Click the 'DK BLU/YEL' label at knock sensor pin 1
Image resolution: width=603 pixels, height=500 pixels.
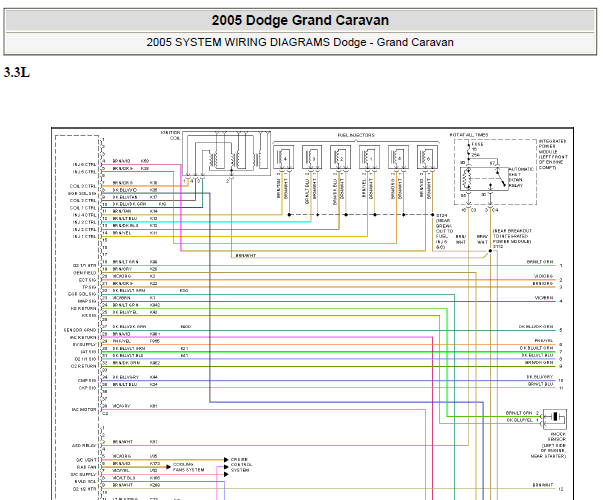(x=520, y=420)
